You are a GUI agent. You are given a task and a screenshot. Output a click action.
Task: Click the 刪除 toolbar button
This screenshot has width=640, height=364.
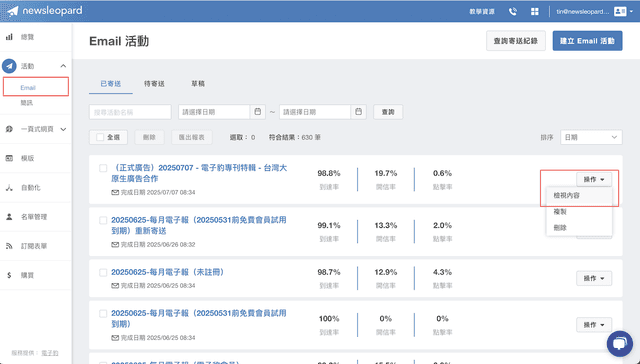[x=149, y=138]
